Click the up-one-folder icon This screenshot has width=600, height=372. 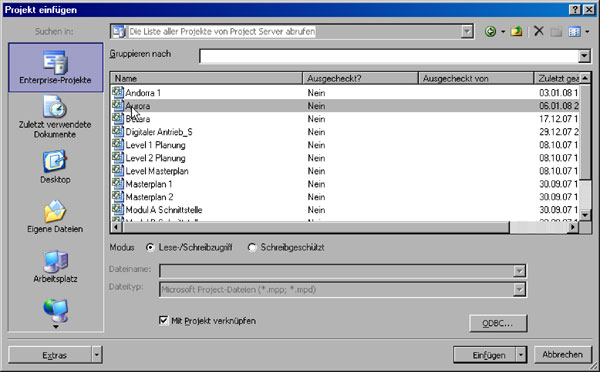pos(517,31)
